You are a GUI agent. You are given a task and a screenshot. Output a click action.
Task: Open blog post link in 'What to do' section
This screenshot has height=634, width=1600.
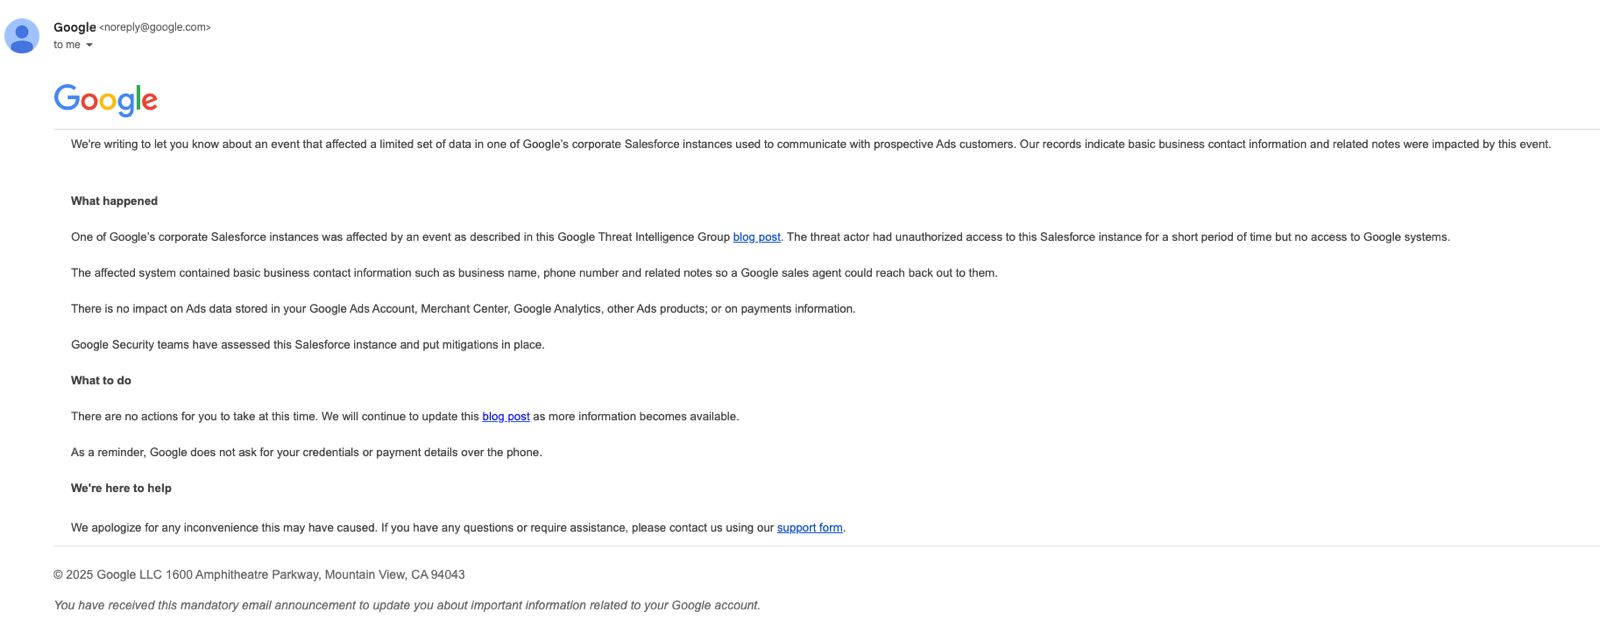(x=506, y=416)
